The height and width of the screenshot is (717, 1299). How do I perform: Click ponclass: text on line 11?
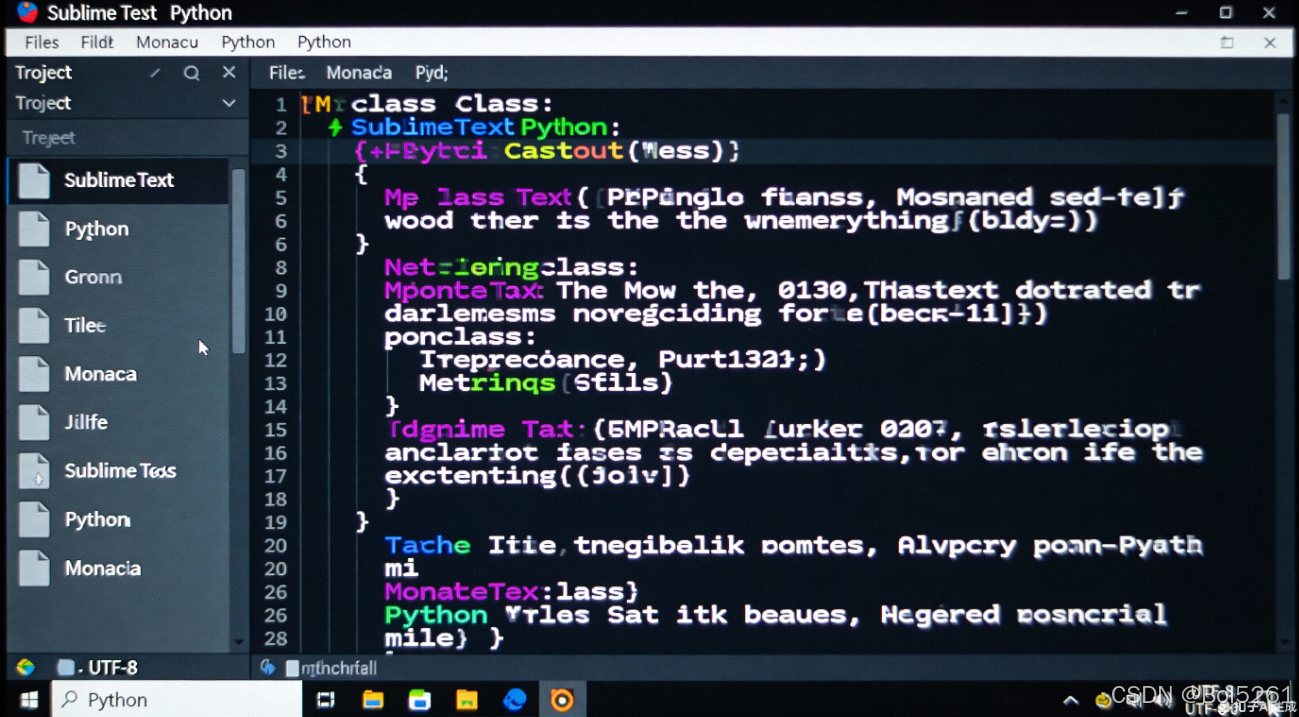(460, 337)
